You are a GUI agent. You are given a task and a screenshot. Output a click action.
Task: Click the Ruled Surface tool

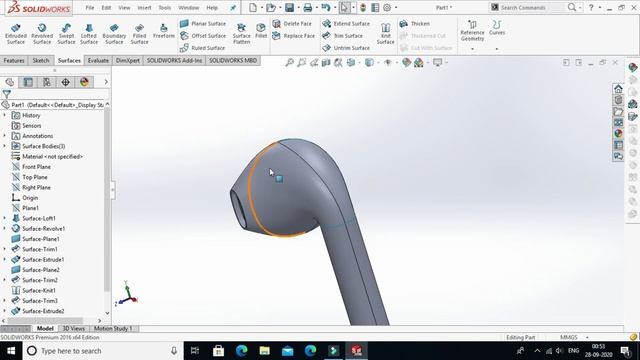pos(202,48)
